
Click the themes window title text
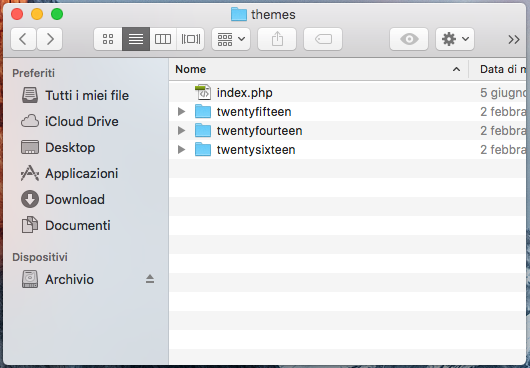[x=273, y=15]
